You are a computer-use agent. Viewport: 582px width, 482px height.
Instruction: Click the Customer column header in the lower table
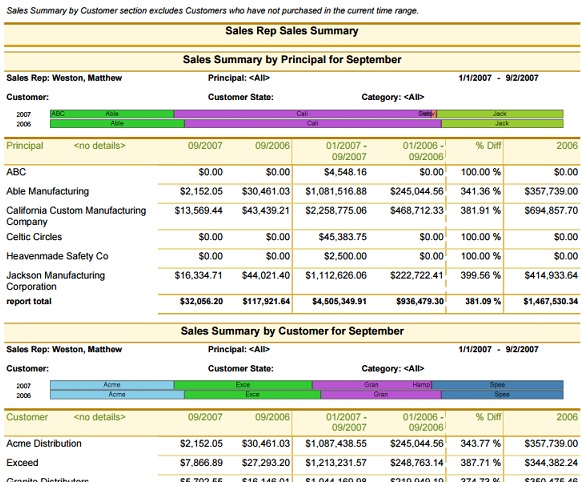pyautogui.click(x=27, y=417)
